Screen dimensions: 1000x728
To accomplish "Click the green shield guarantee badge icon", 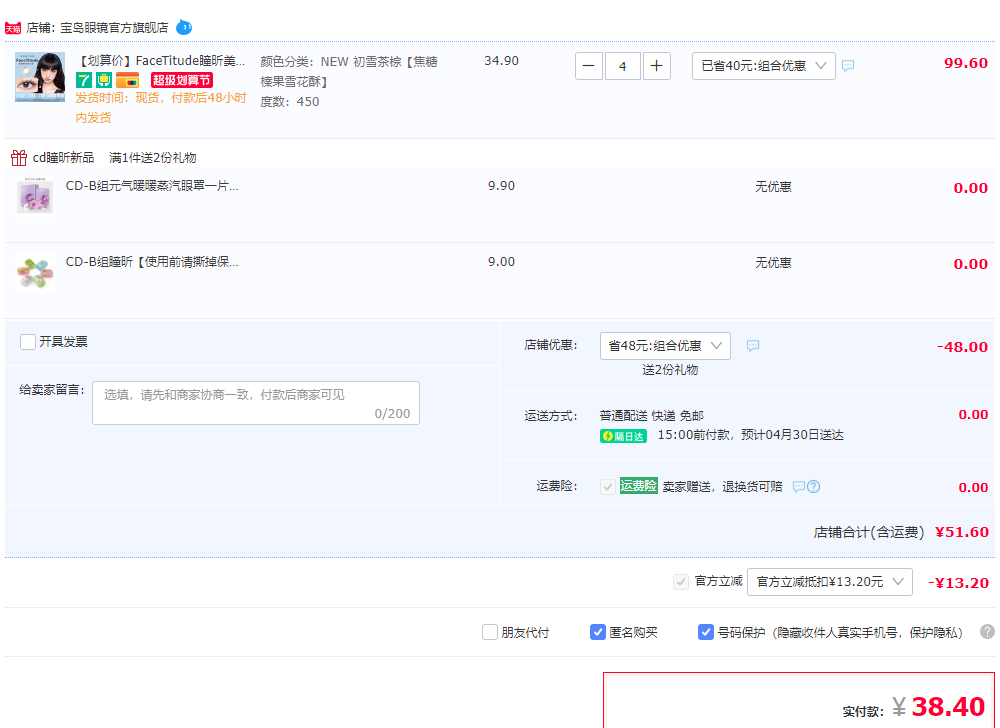I will [x=104, y=80].
